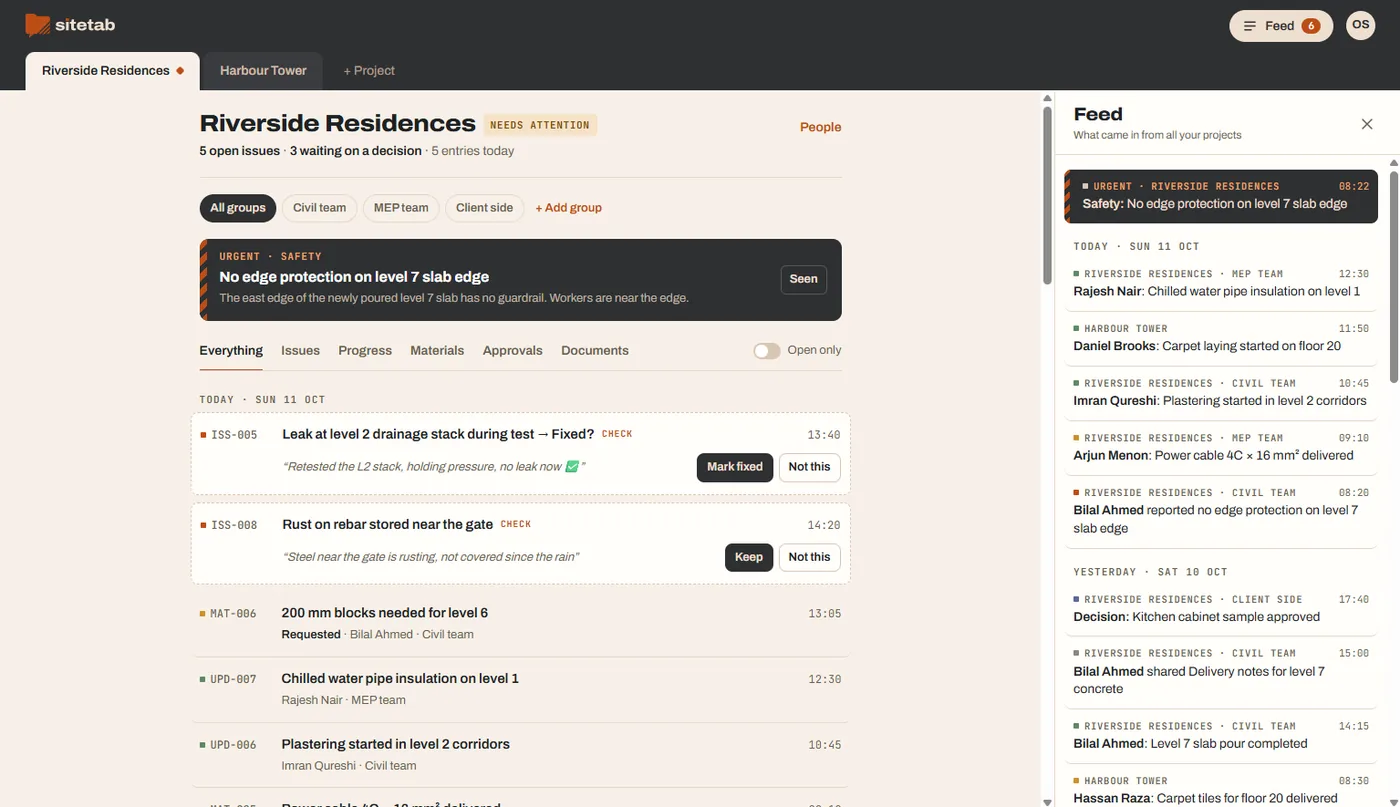1400x807 pixels.
Task: Open Imran Qureshi's plastering feed item
Action: [1221, 393]
